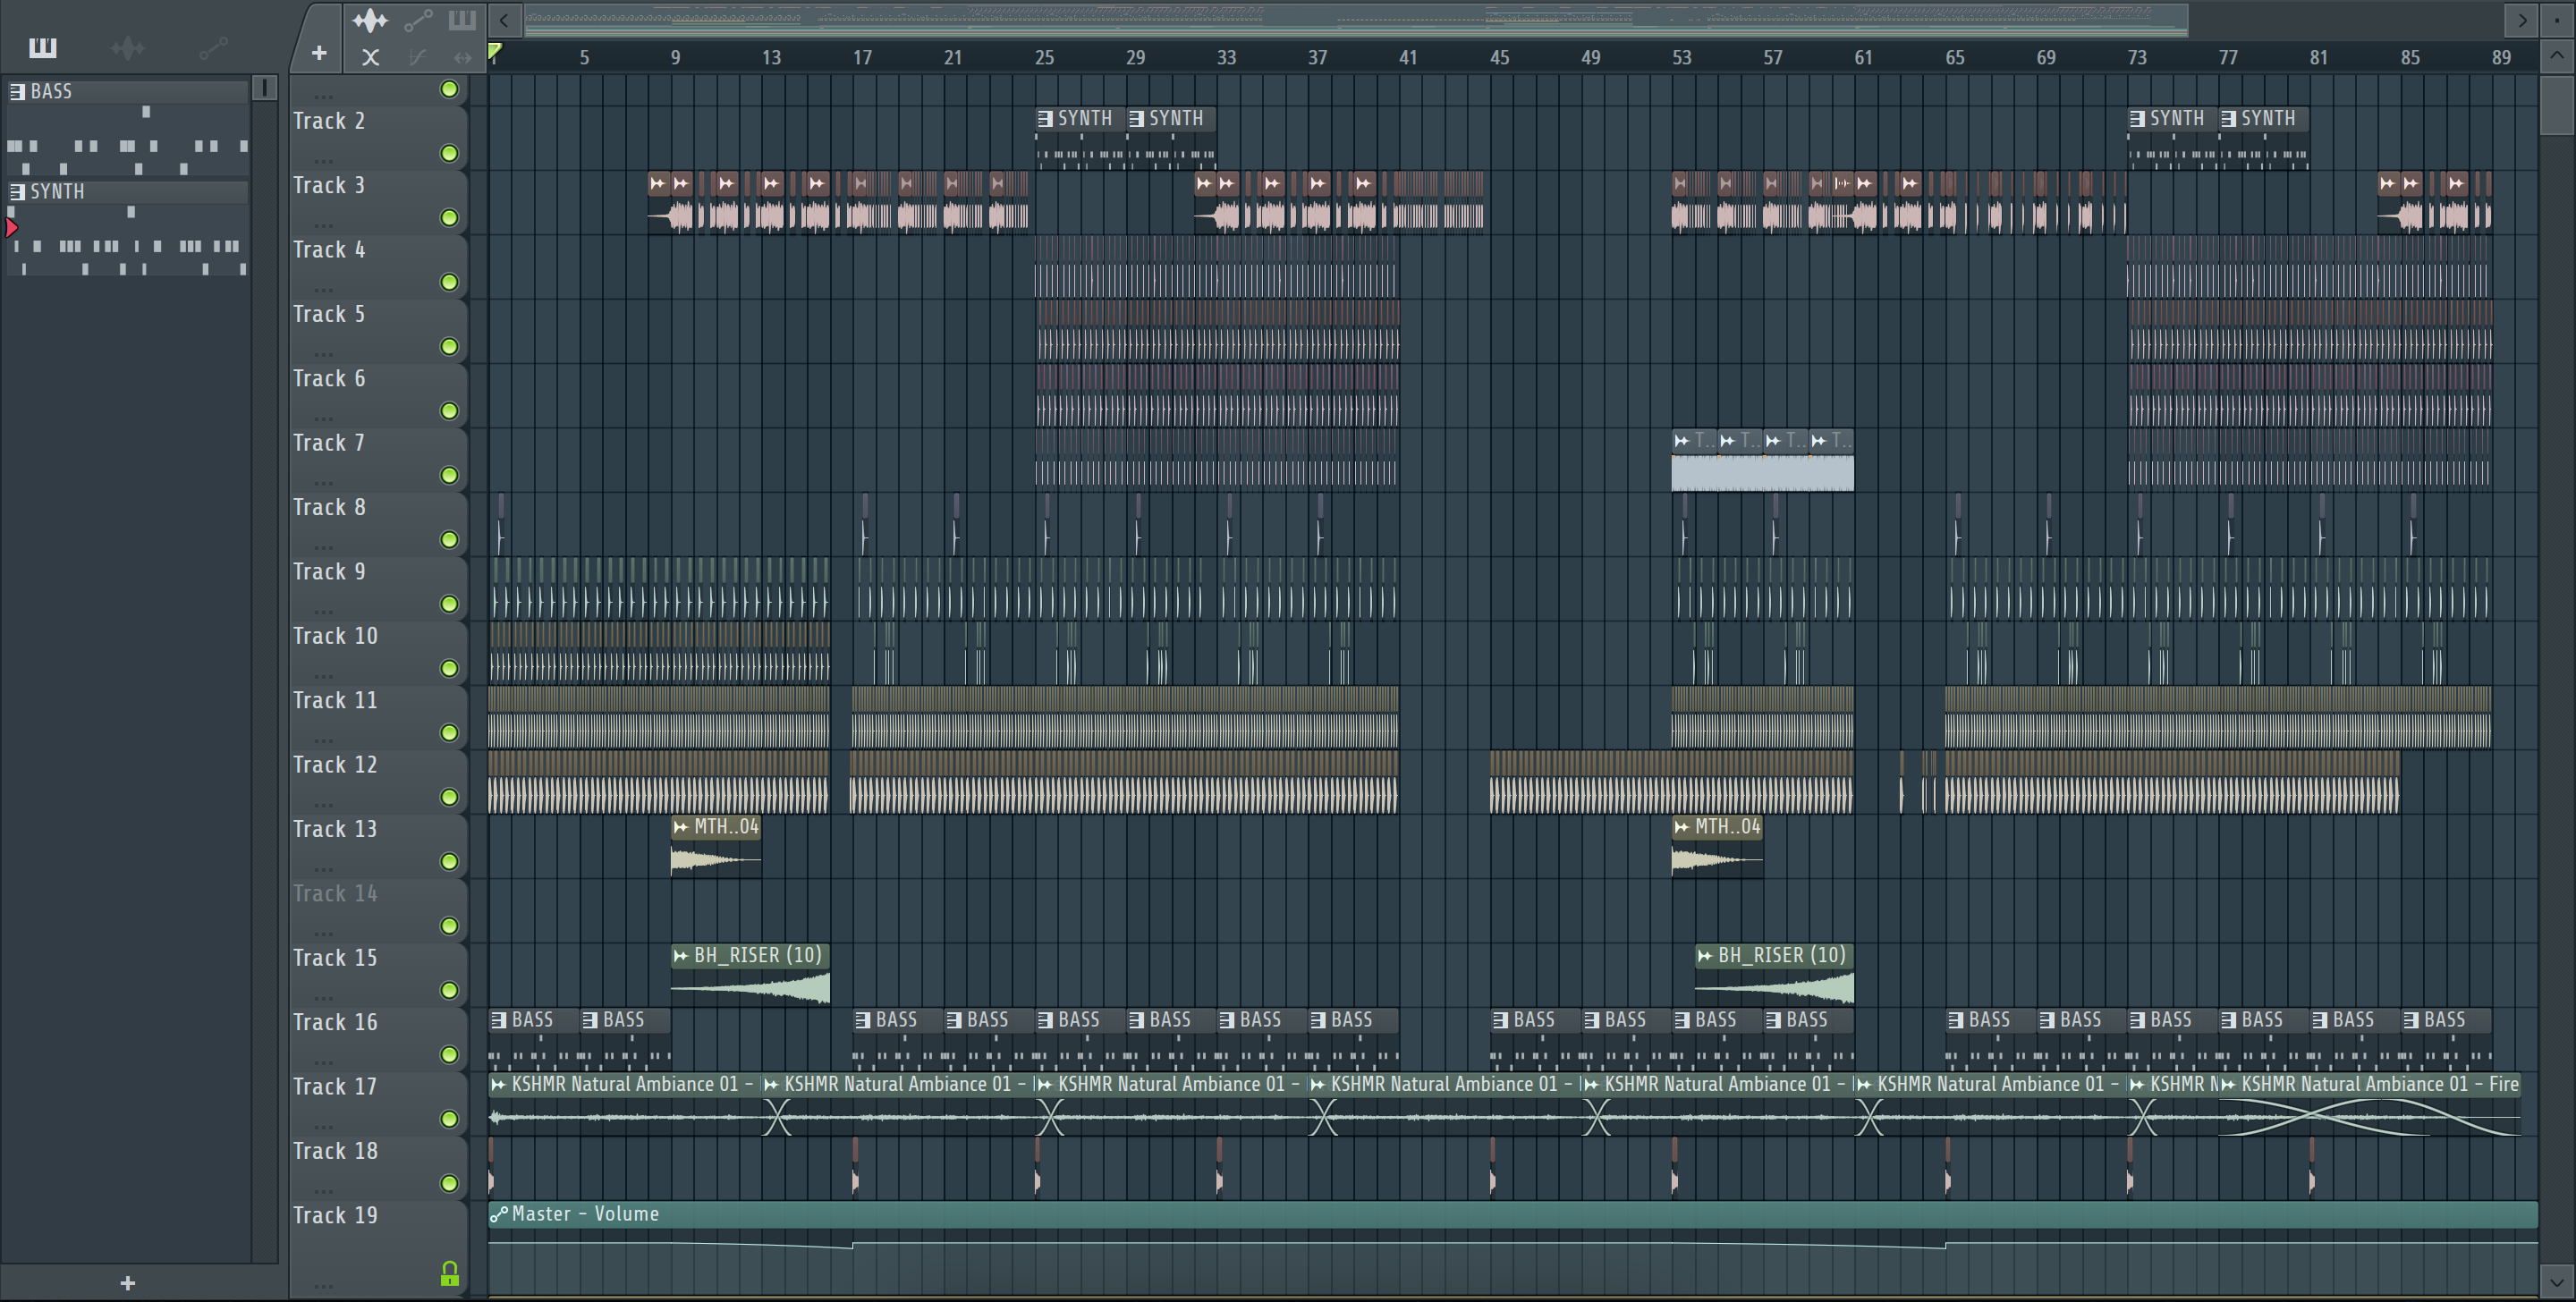Image resolution: width=2576 pixels, height=1302 pixels.
Task: Click bar 25 on the timeline ruler
Action: [x=1044, y=57]
